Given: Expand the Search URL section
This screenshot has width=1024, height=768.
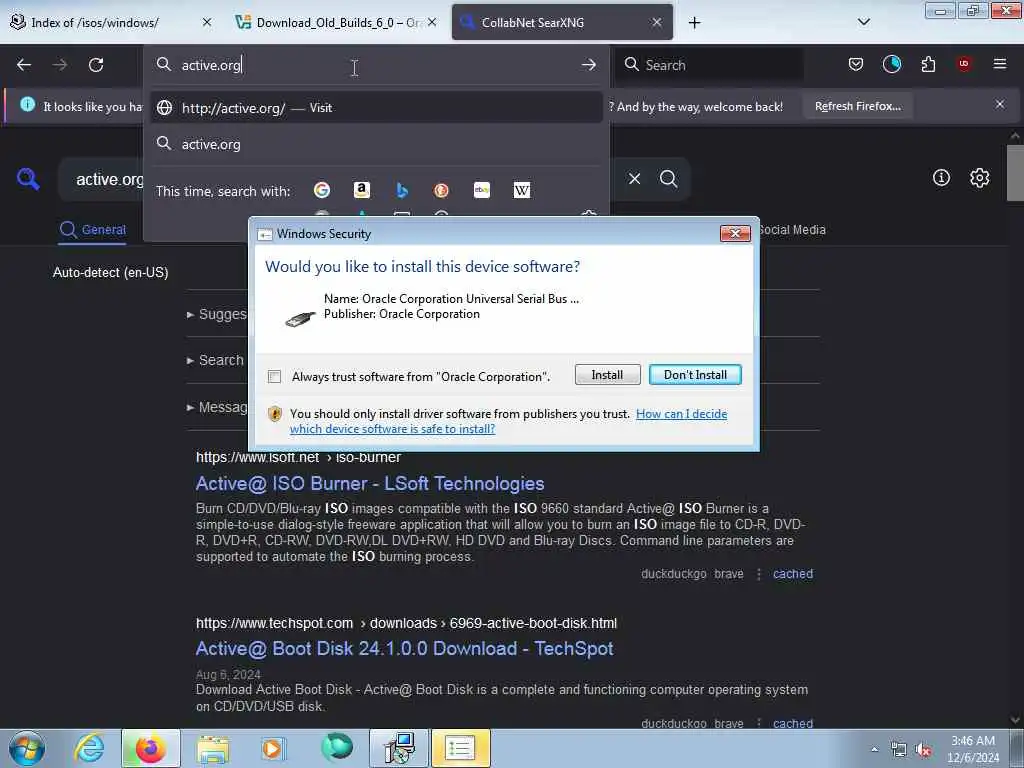Looking at the screenshot, I should [x=216, y=360].
